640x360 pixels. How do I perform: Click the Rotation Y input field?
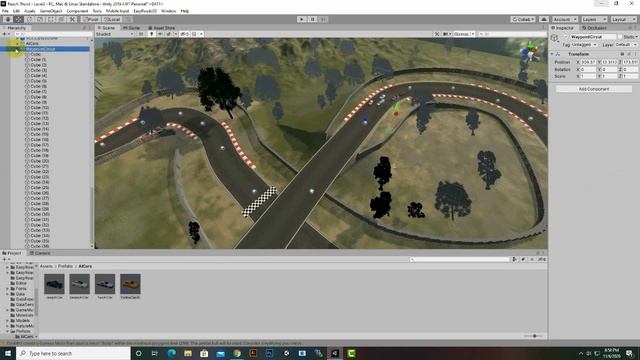(x=610, y=69)
